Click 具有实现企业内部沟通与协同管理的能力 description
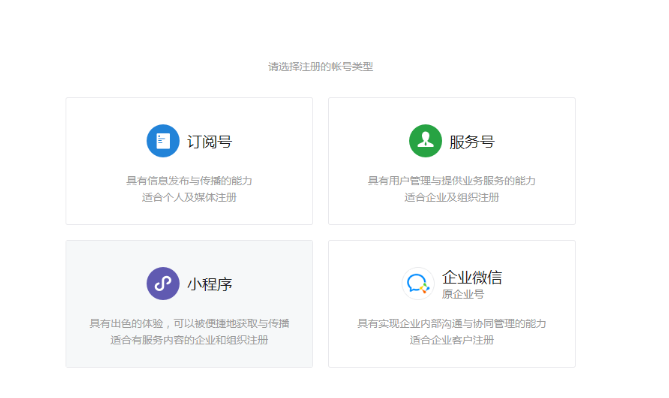 click(x=451, y=324)
